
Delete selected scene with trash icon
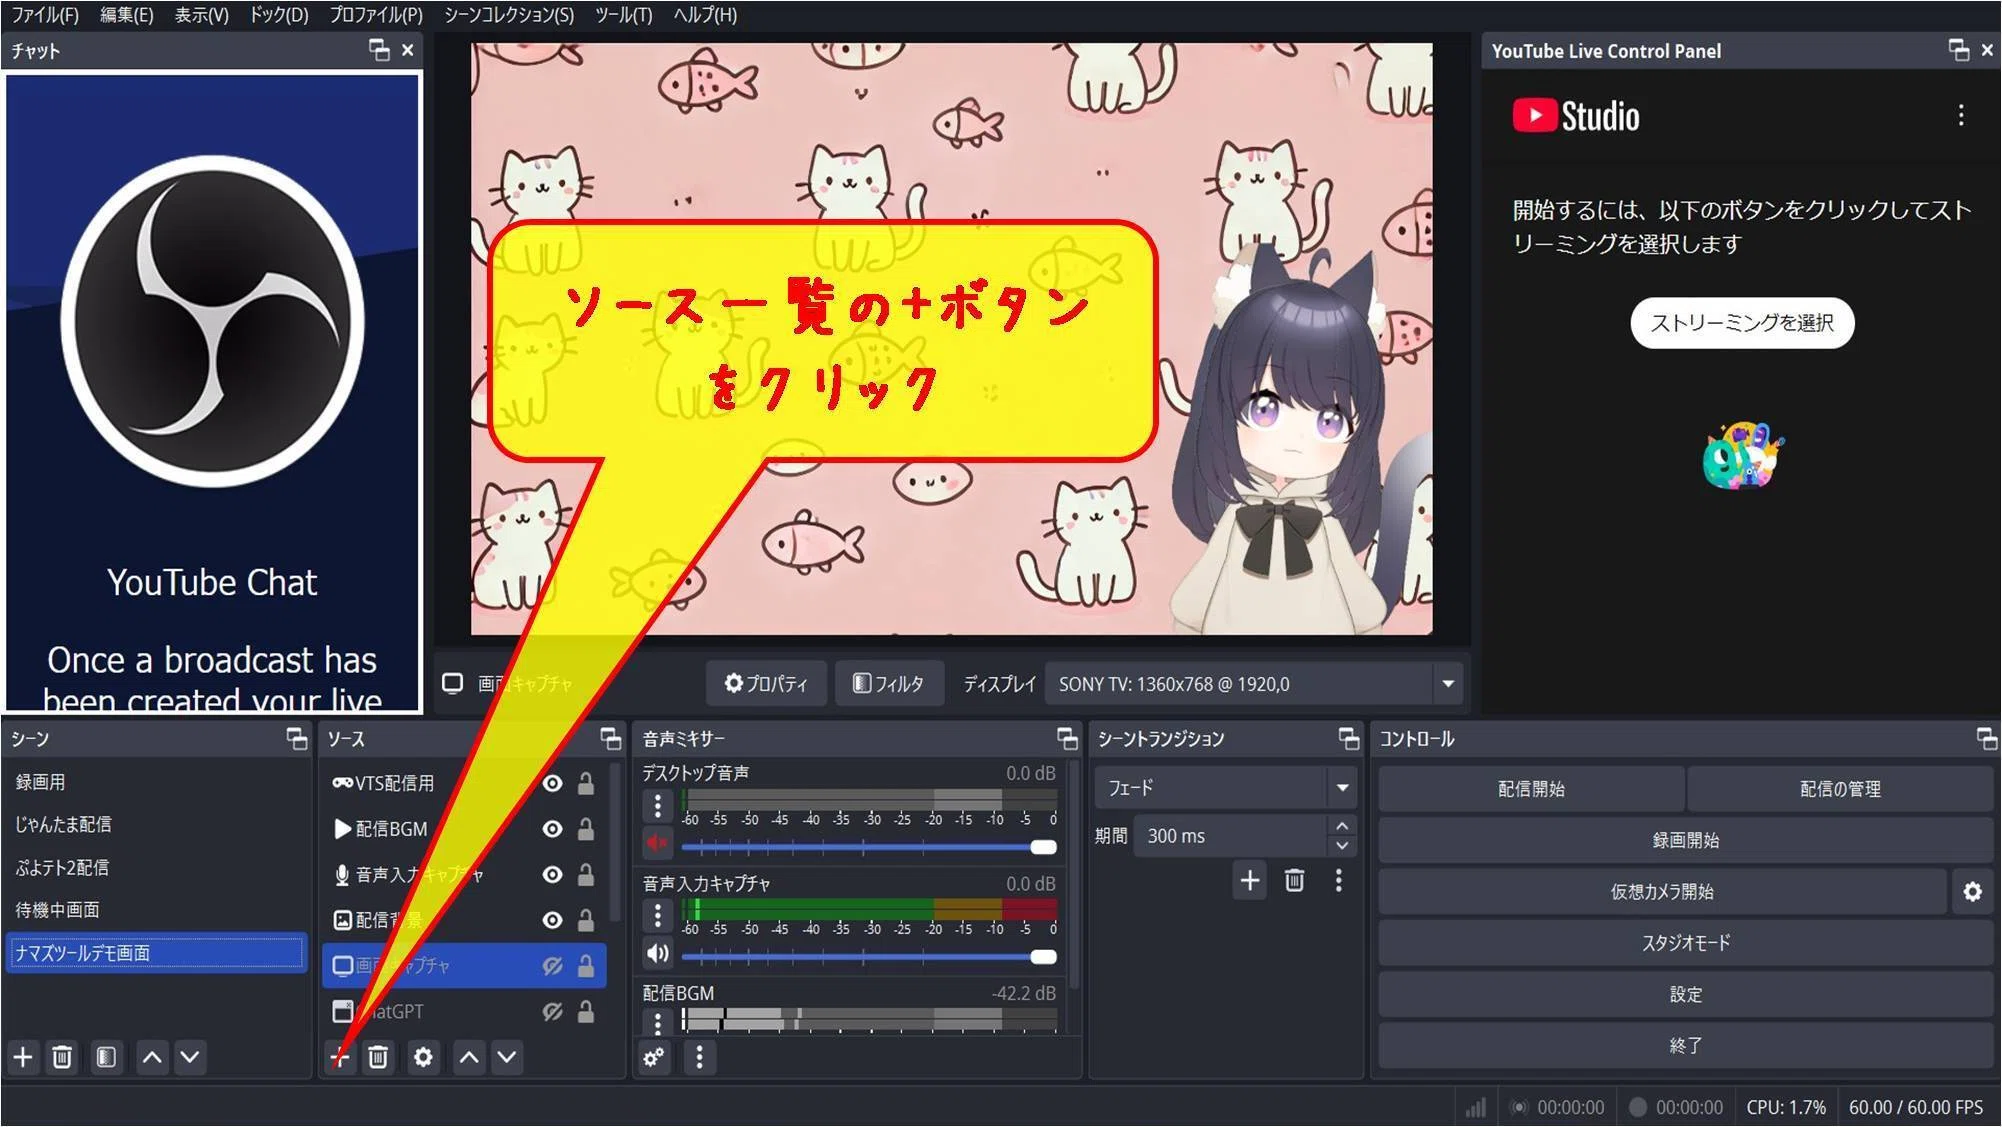[x=62, y=1056]
